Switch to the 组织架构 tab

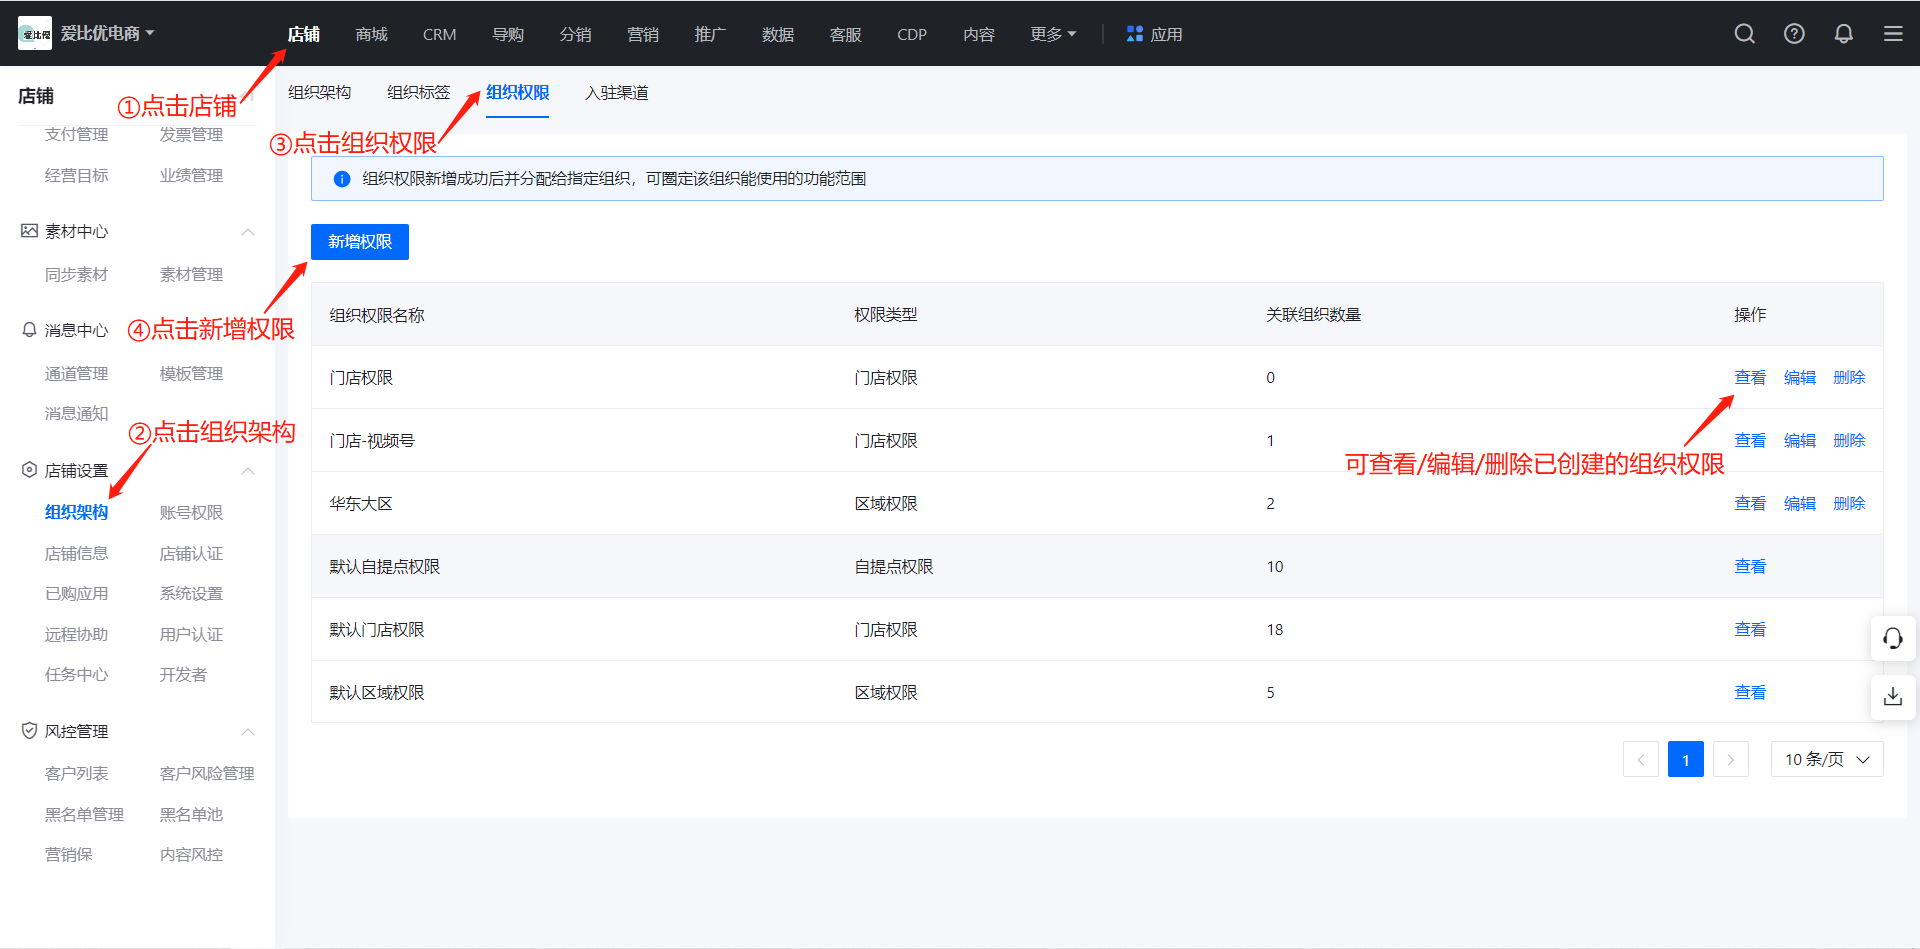[x=319, y=92]
